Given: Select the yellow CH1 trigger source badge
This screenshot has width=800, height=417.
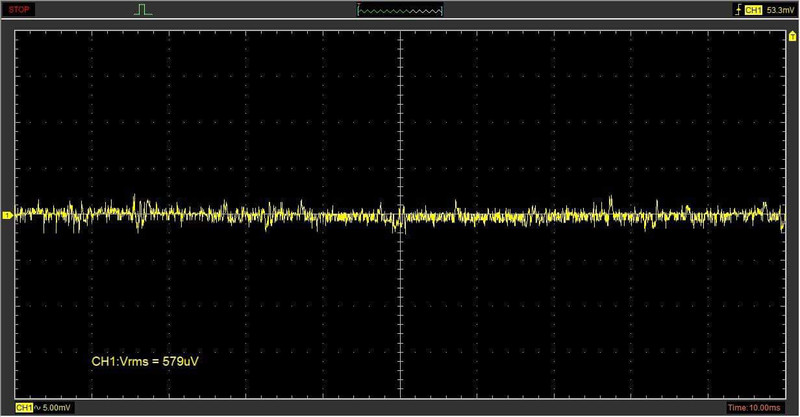Looking at the screenshot, I should (x=753, y=10).
